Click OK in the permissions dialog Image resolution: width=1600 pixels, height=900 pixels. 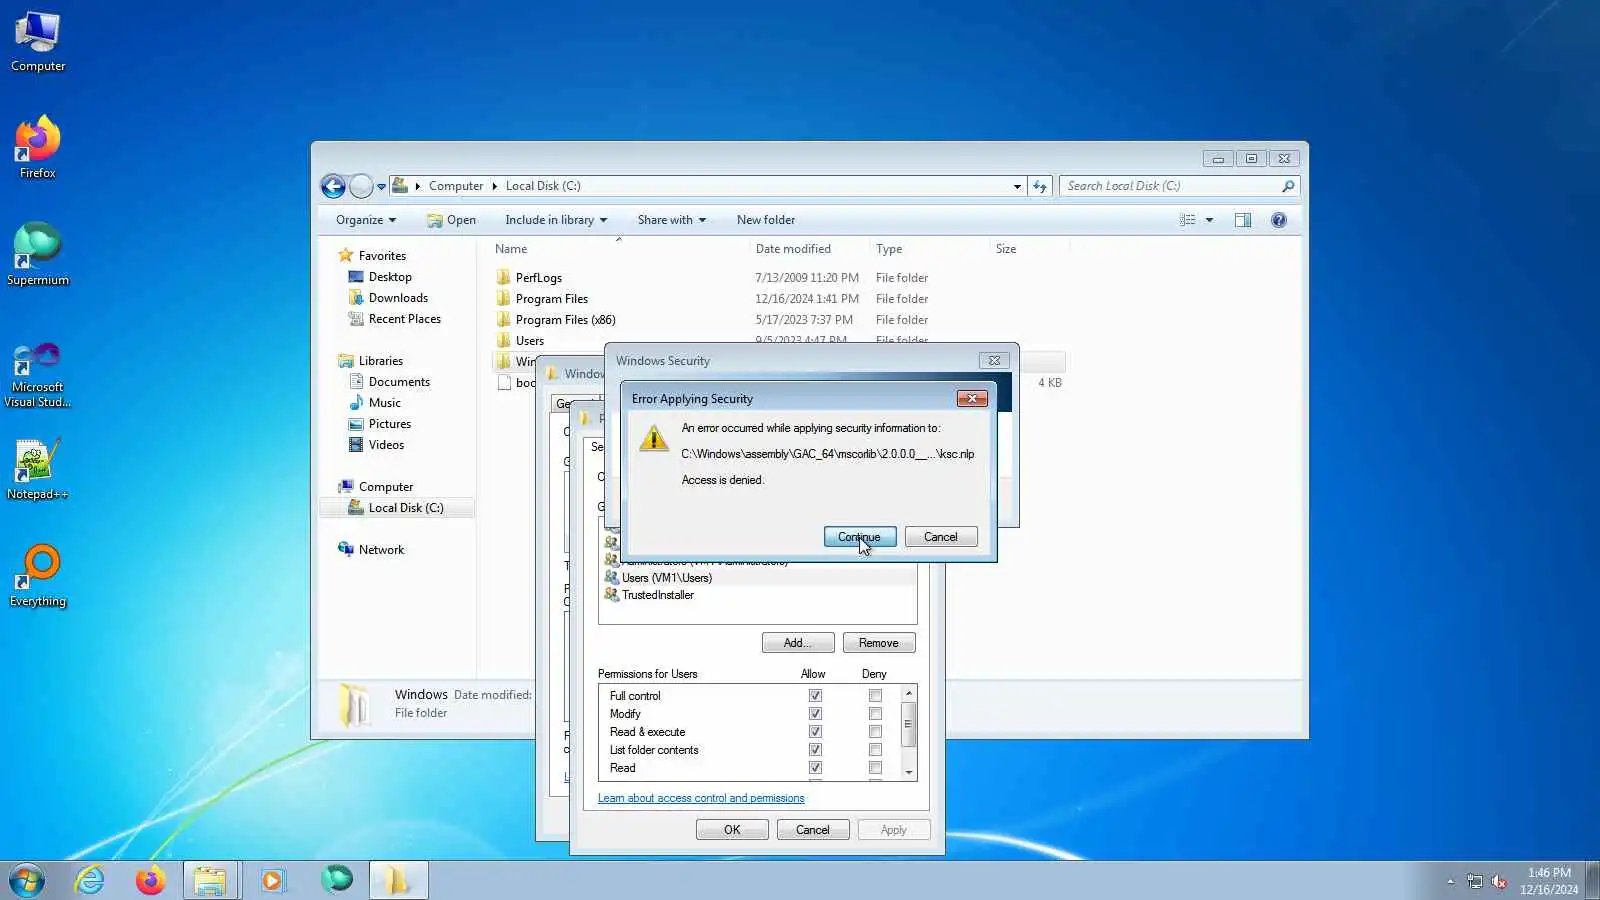[x=732, y=830]
